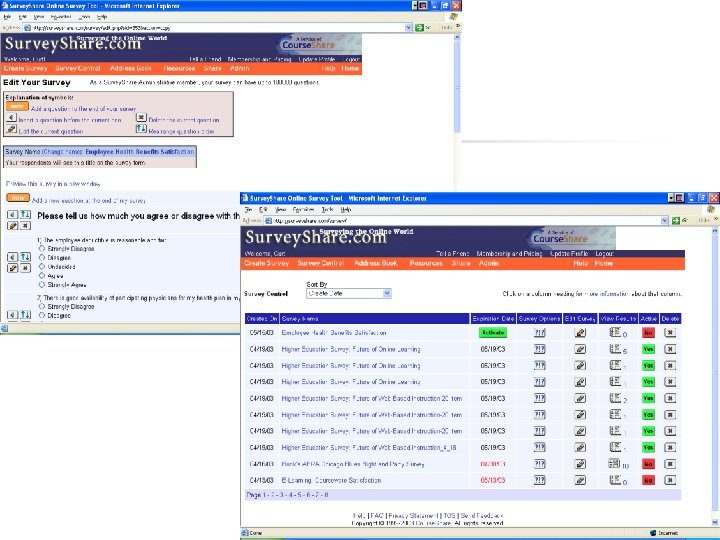This screenshot has height=540, width=720.
Task: Click Update Profile link in Survey Control window
Action: [569, 253]
